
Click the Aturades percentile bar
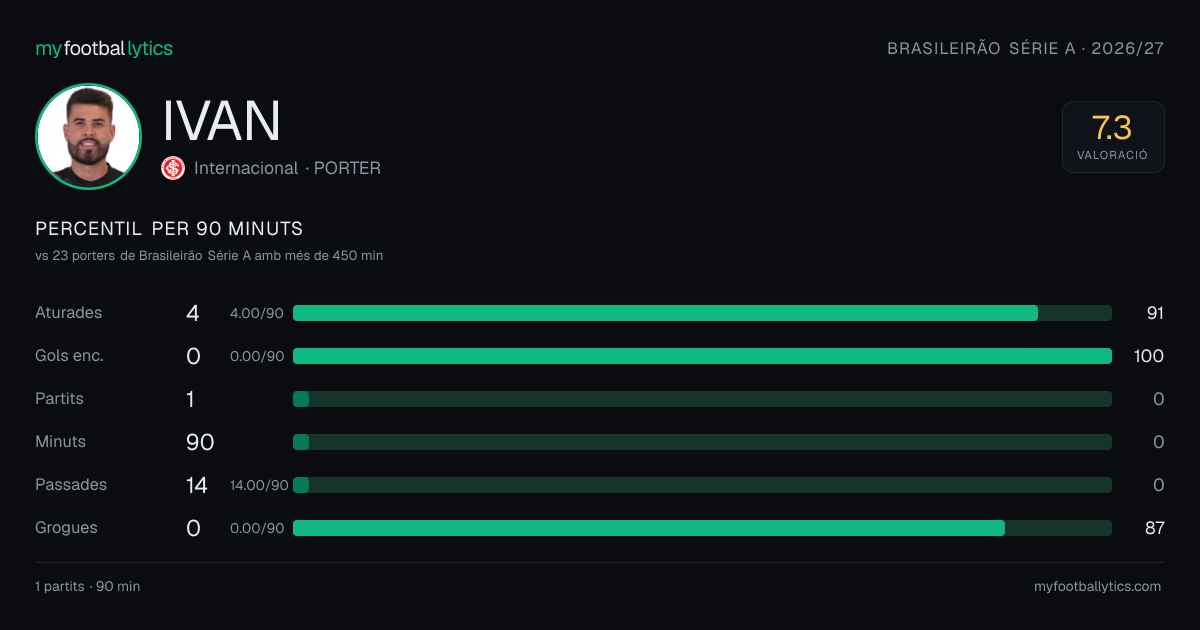point(702,313)
